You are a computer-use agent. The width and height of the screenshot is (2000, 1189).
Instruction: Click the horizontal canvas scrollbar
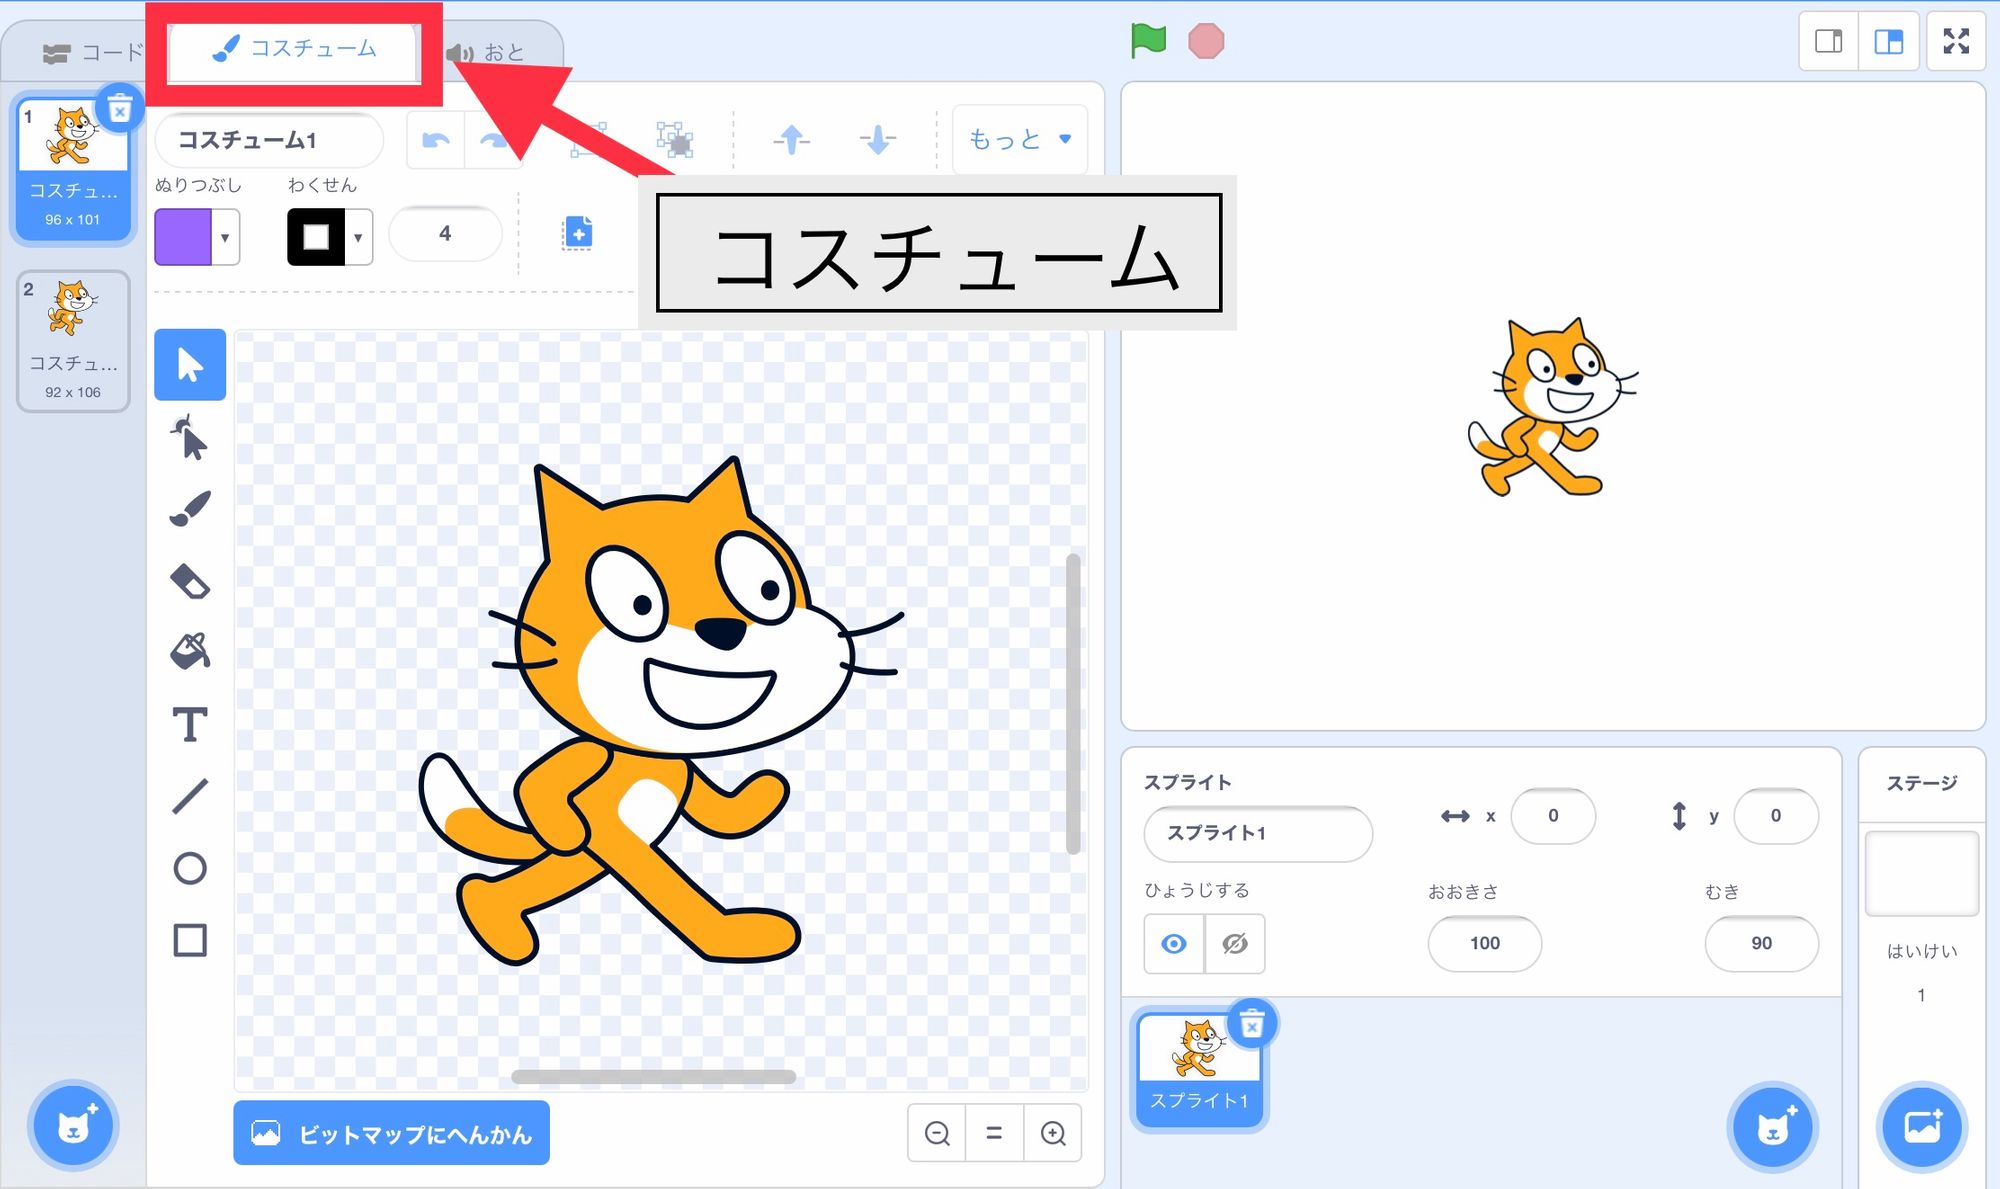tap(653, 1077)
